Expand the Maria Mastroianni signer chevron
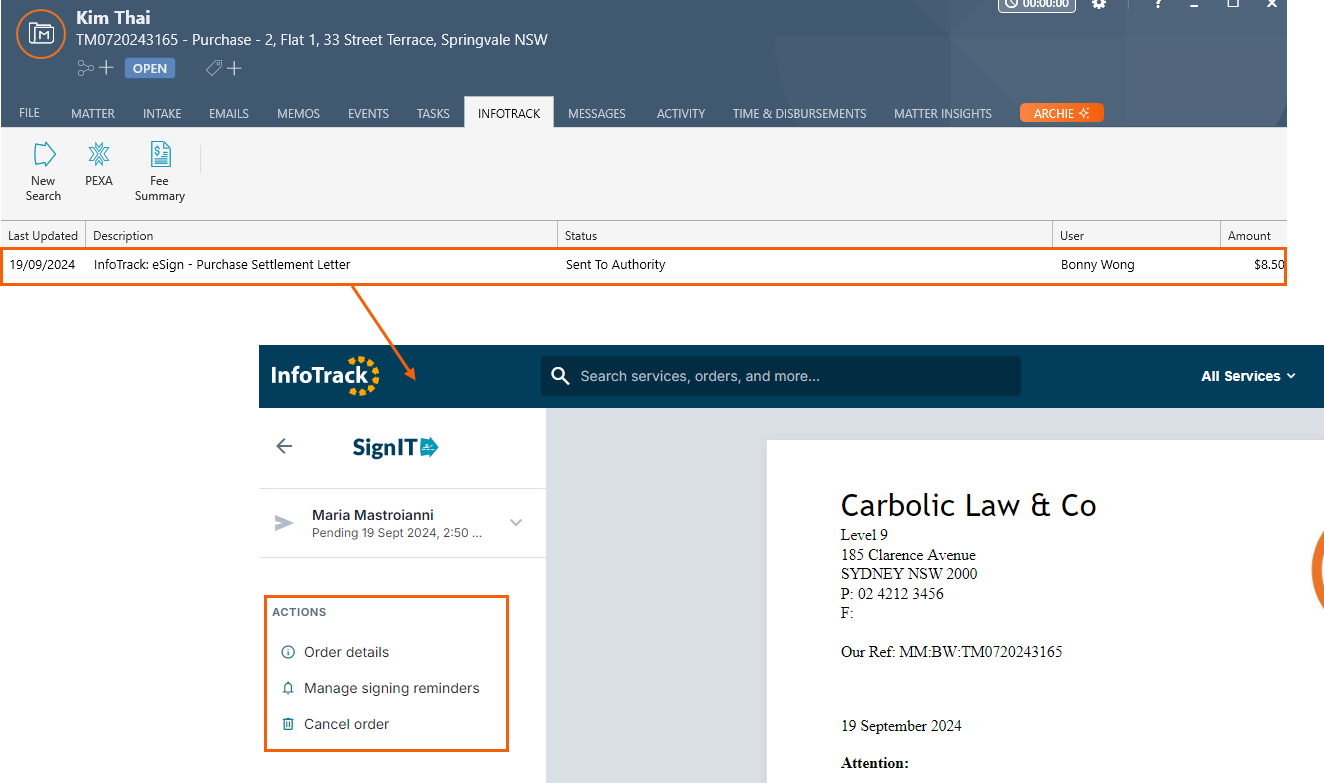Viewport: 1324px width, 783px height. click(516, 522)
